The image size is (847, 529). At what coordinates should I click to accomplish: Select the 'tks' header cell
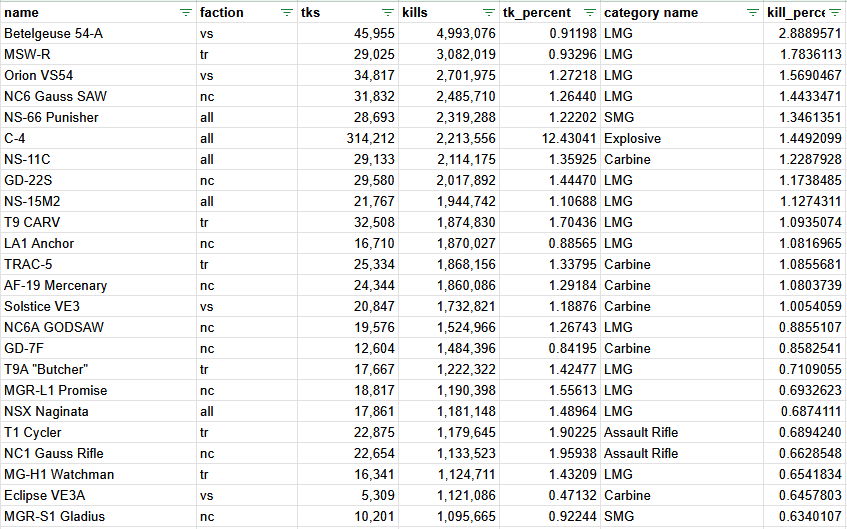click(348, 12)
